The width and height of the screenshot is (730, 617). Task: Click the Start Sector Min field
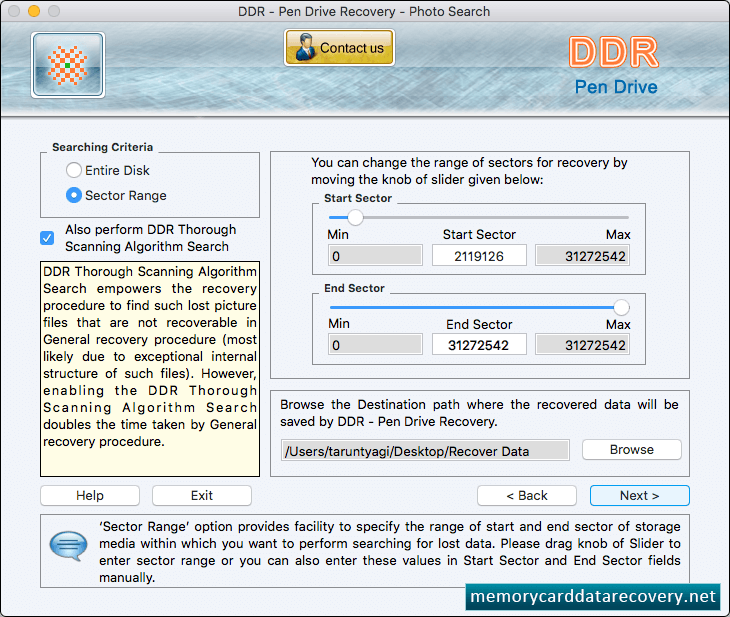375,256
